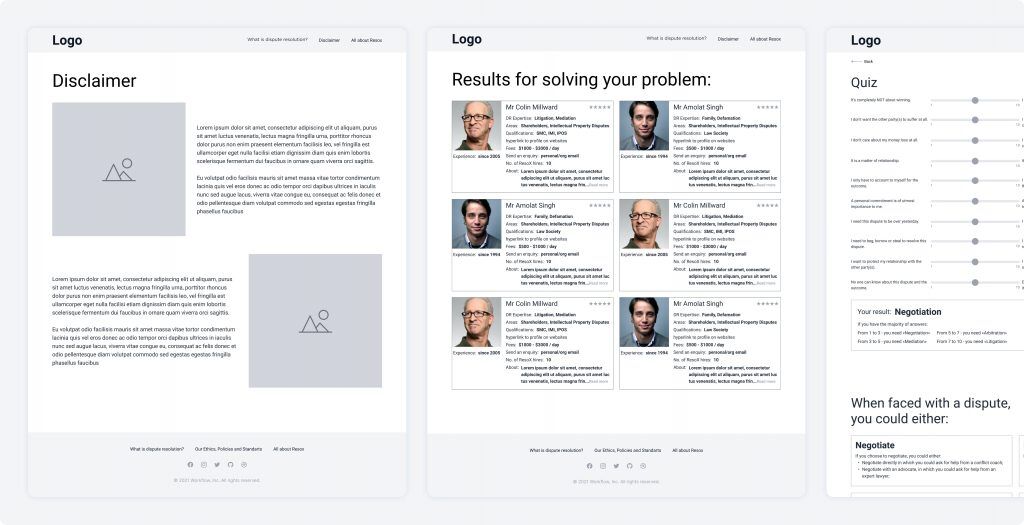This screenshot has height=525, width=1024.
Task: Click the Logo on the Results page header
Action: click(467, 39)
